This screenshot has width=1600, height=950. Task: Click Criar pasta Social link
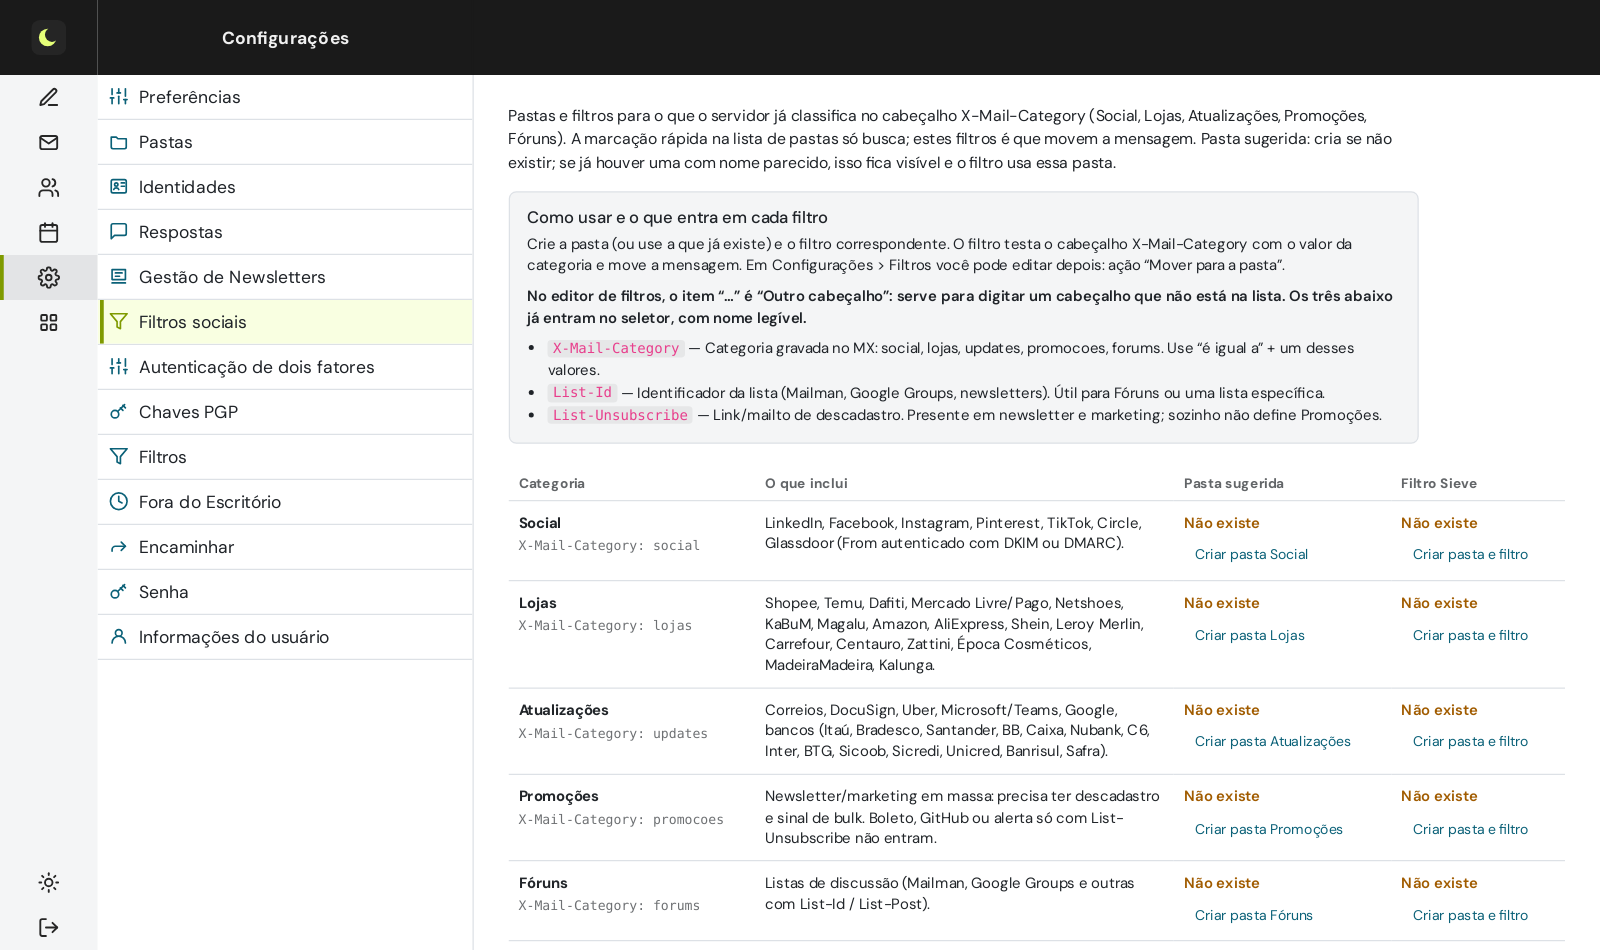pos(1251,554)
